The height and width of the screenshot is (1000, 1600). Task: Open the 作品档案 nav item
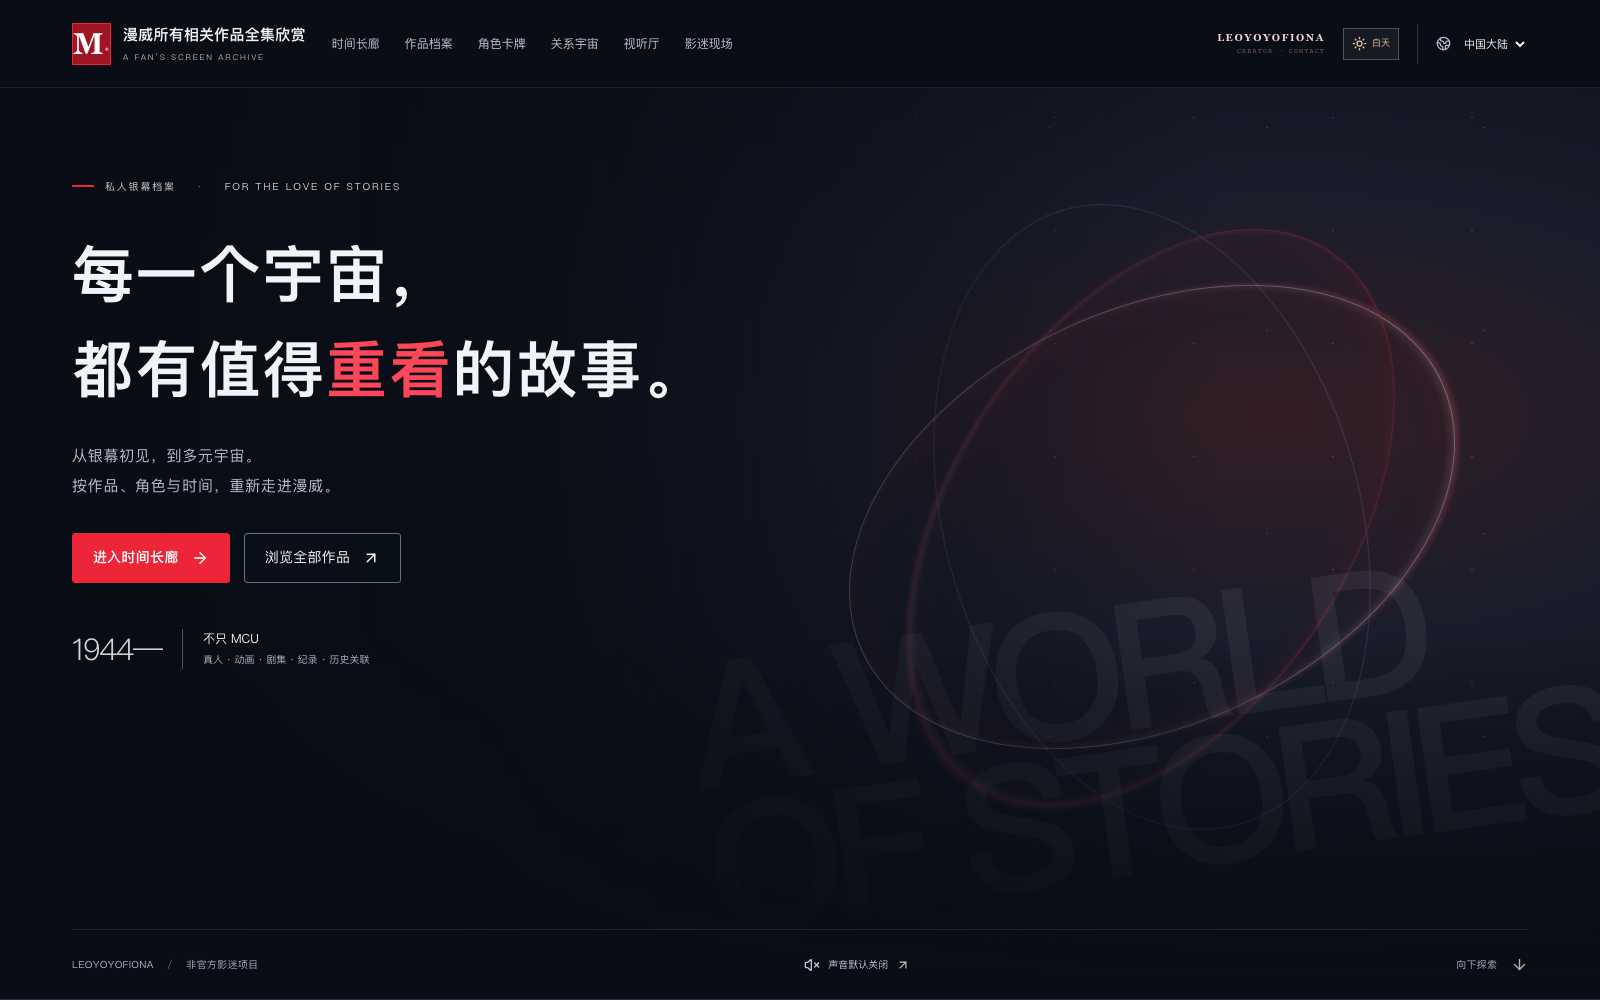[x=429, y=44]
